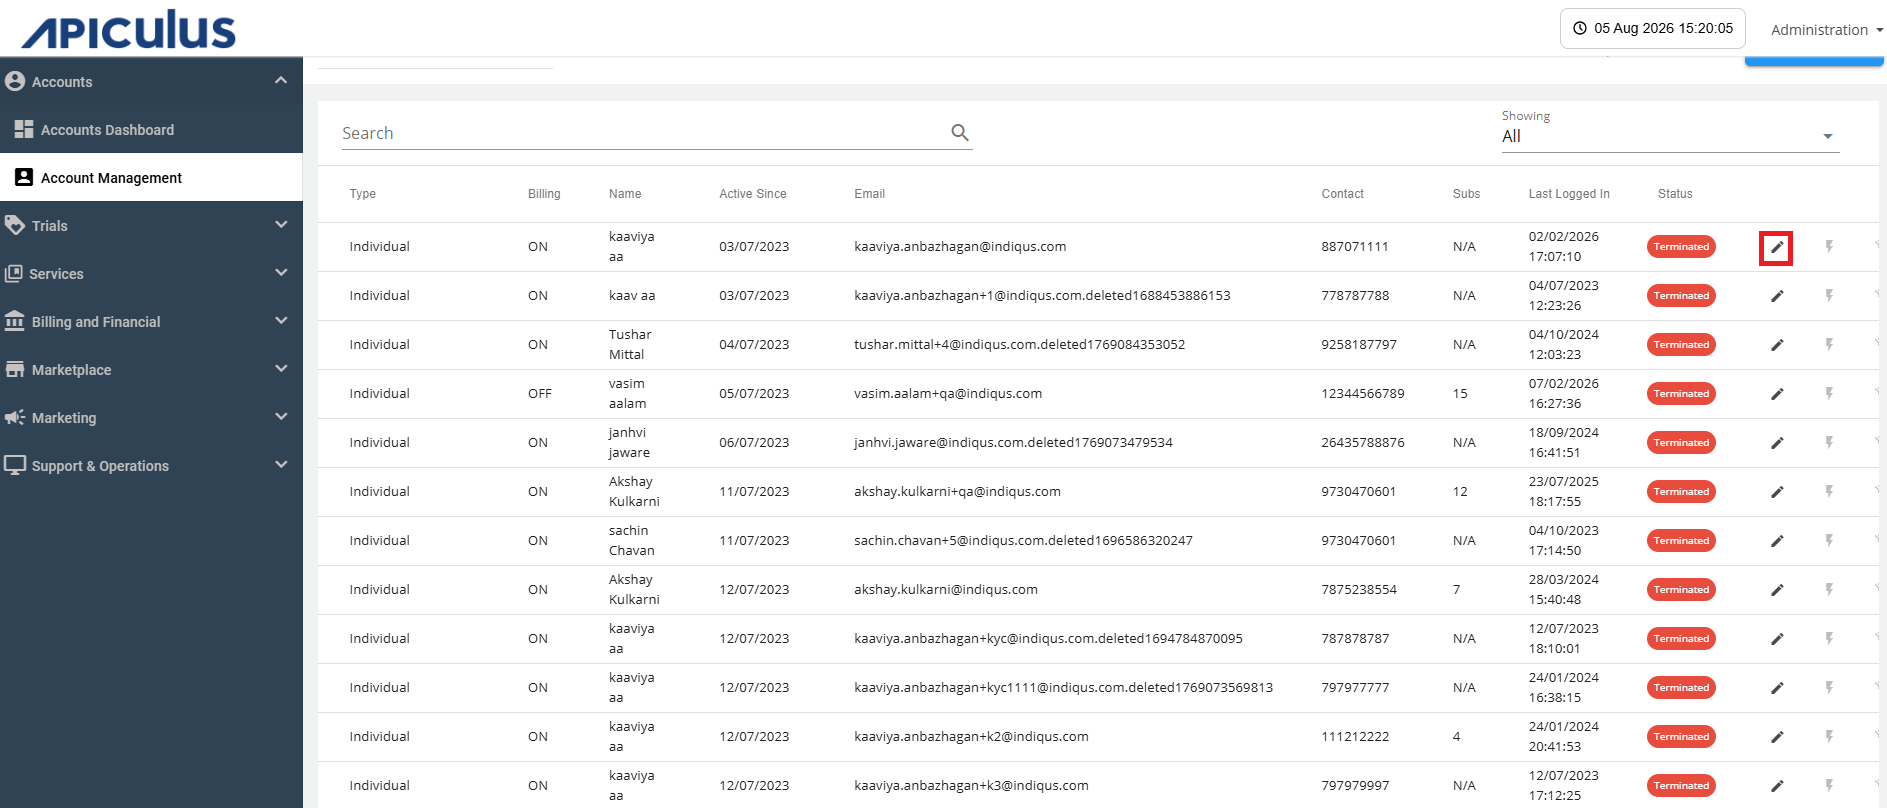Edit the janhvi jaware account with the pencil icon

[x=1776, y=443]
